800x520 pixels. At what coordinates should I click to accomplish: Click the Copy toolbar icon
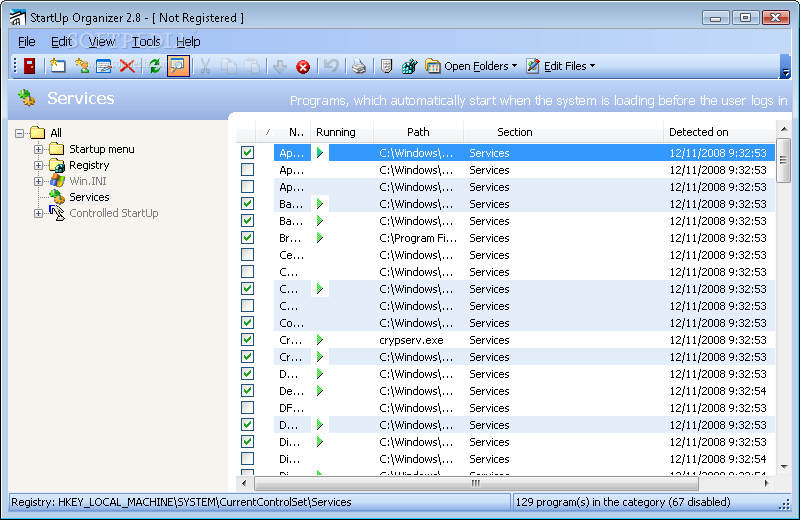(229, 66)
